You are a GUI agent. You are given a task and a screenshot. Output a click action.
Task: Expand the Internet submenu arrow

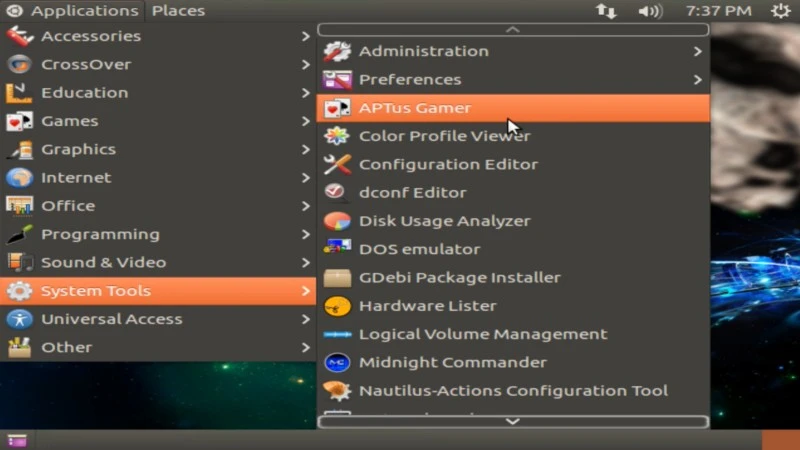[x=305, y=178]
